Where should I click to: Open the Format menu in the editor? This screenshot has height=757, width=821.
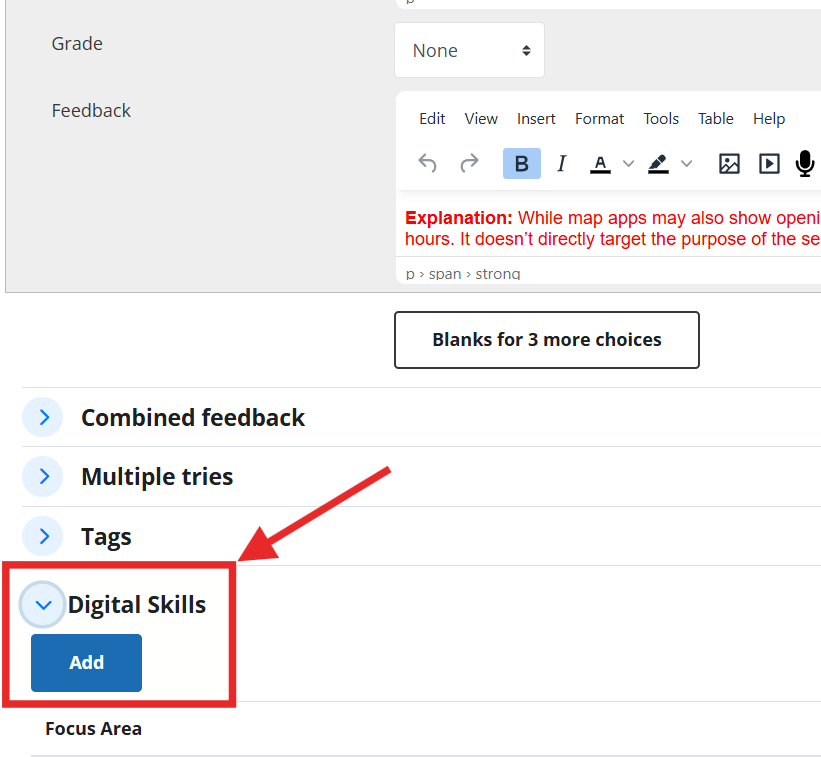click(x=599, y=119)
